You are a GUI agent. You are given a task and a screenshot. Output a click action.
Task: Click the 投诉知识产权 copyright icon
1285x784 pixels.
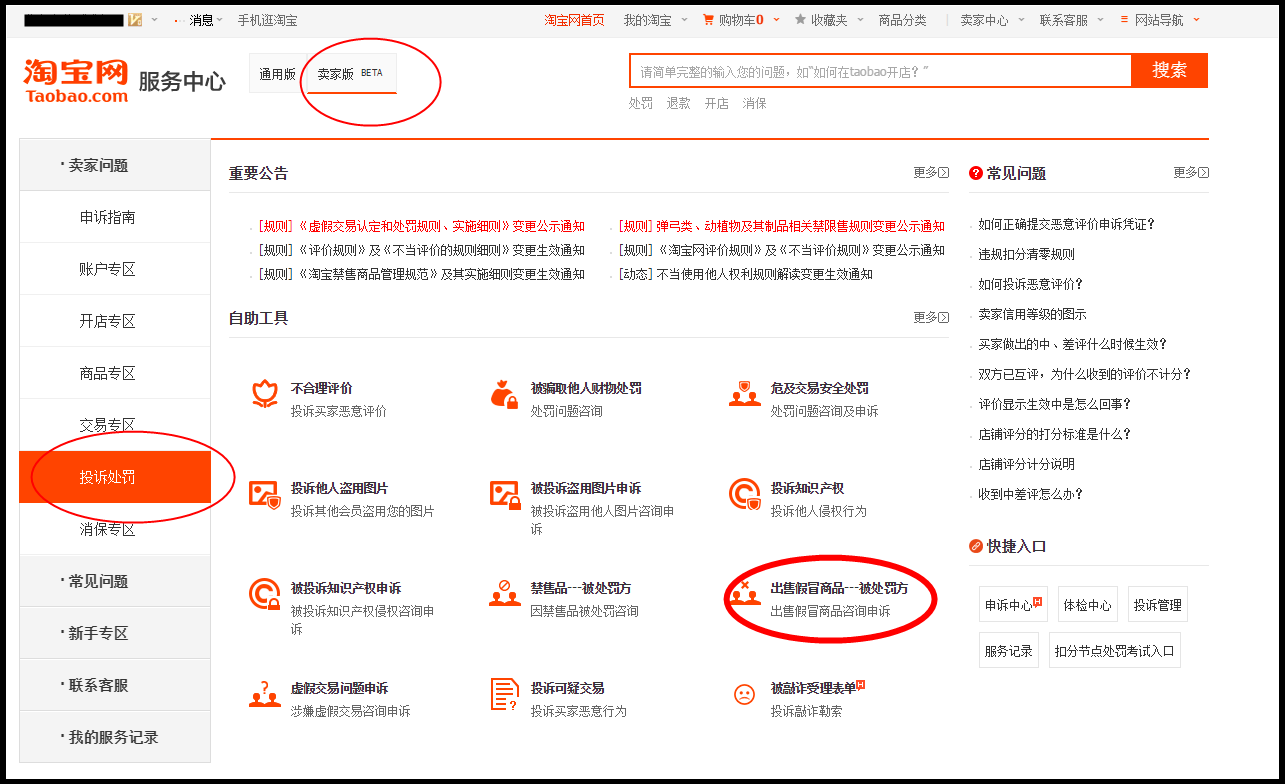744,494
